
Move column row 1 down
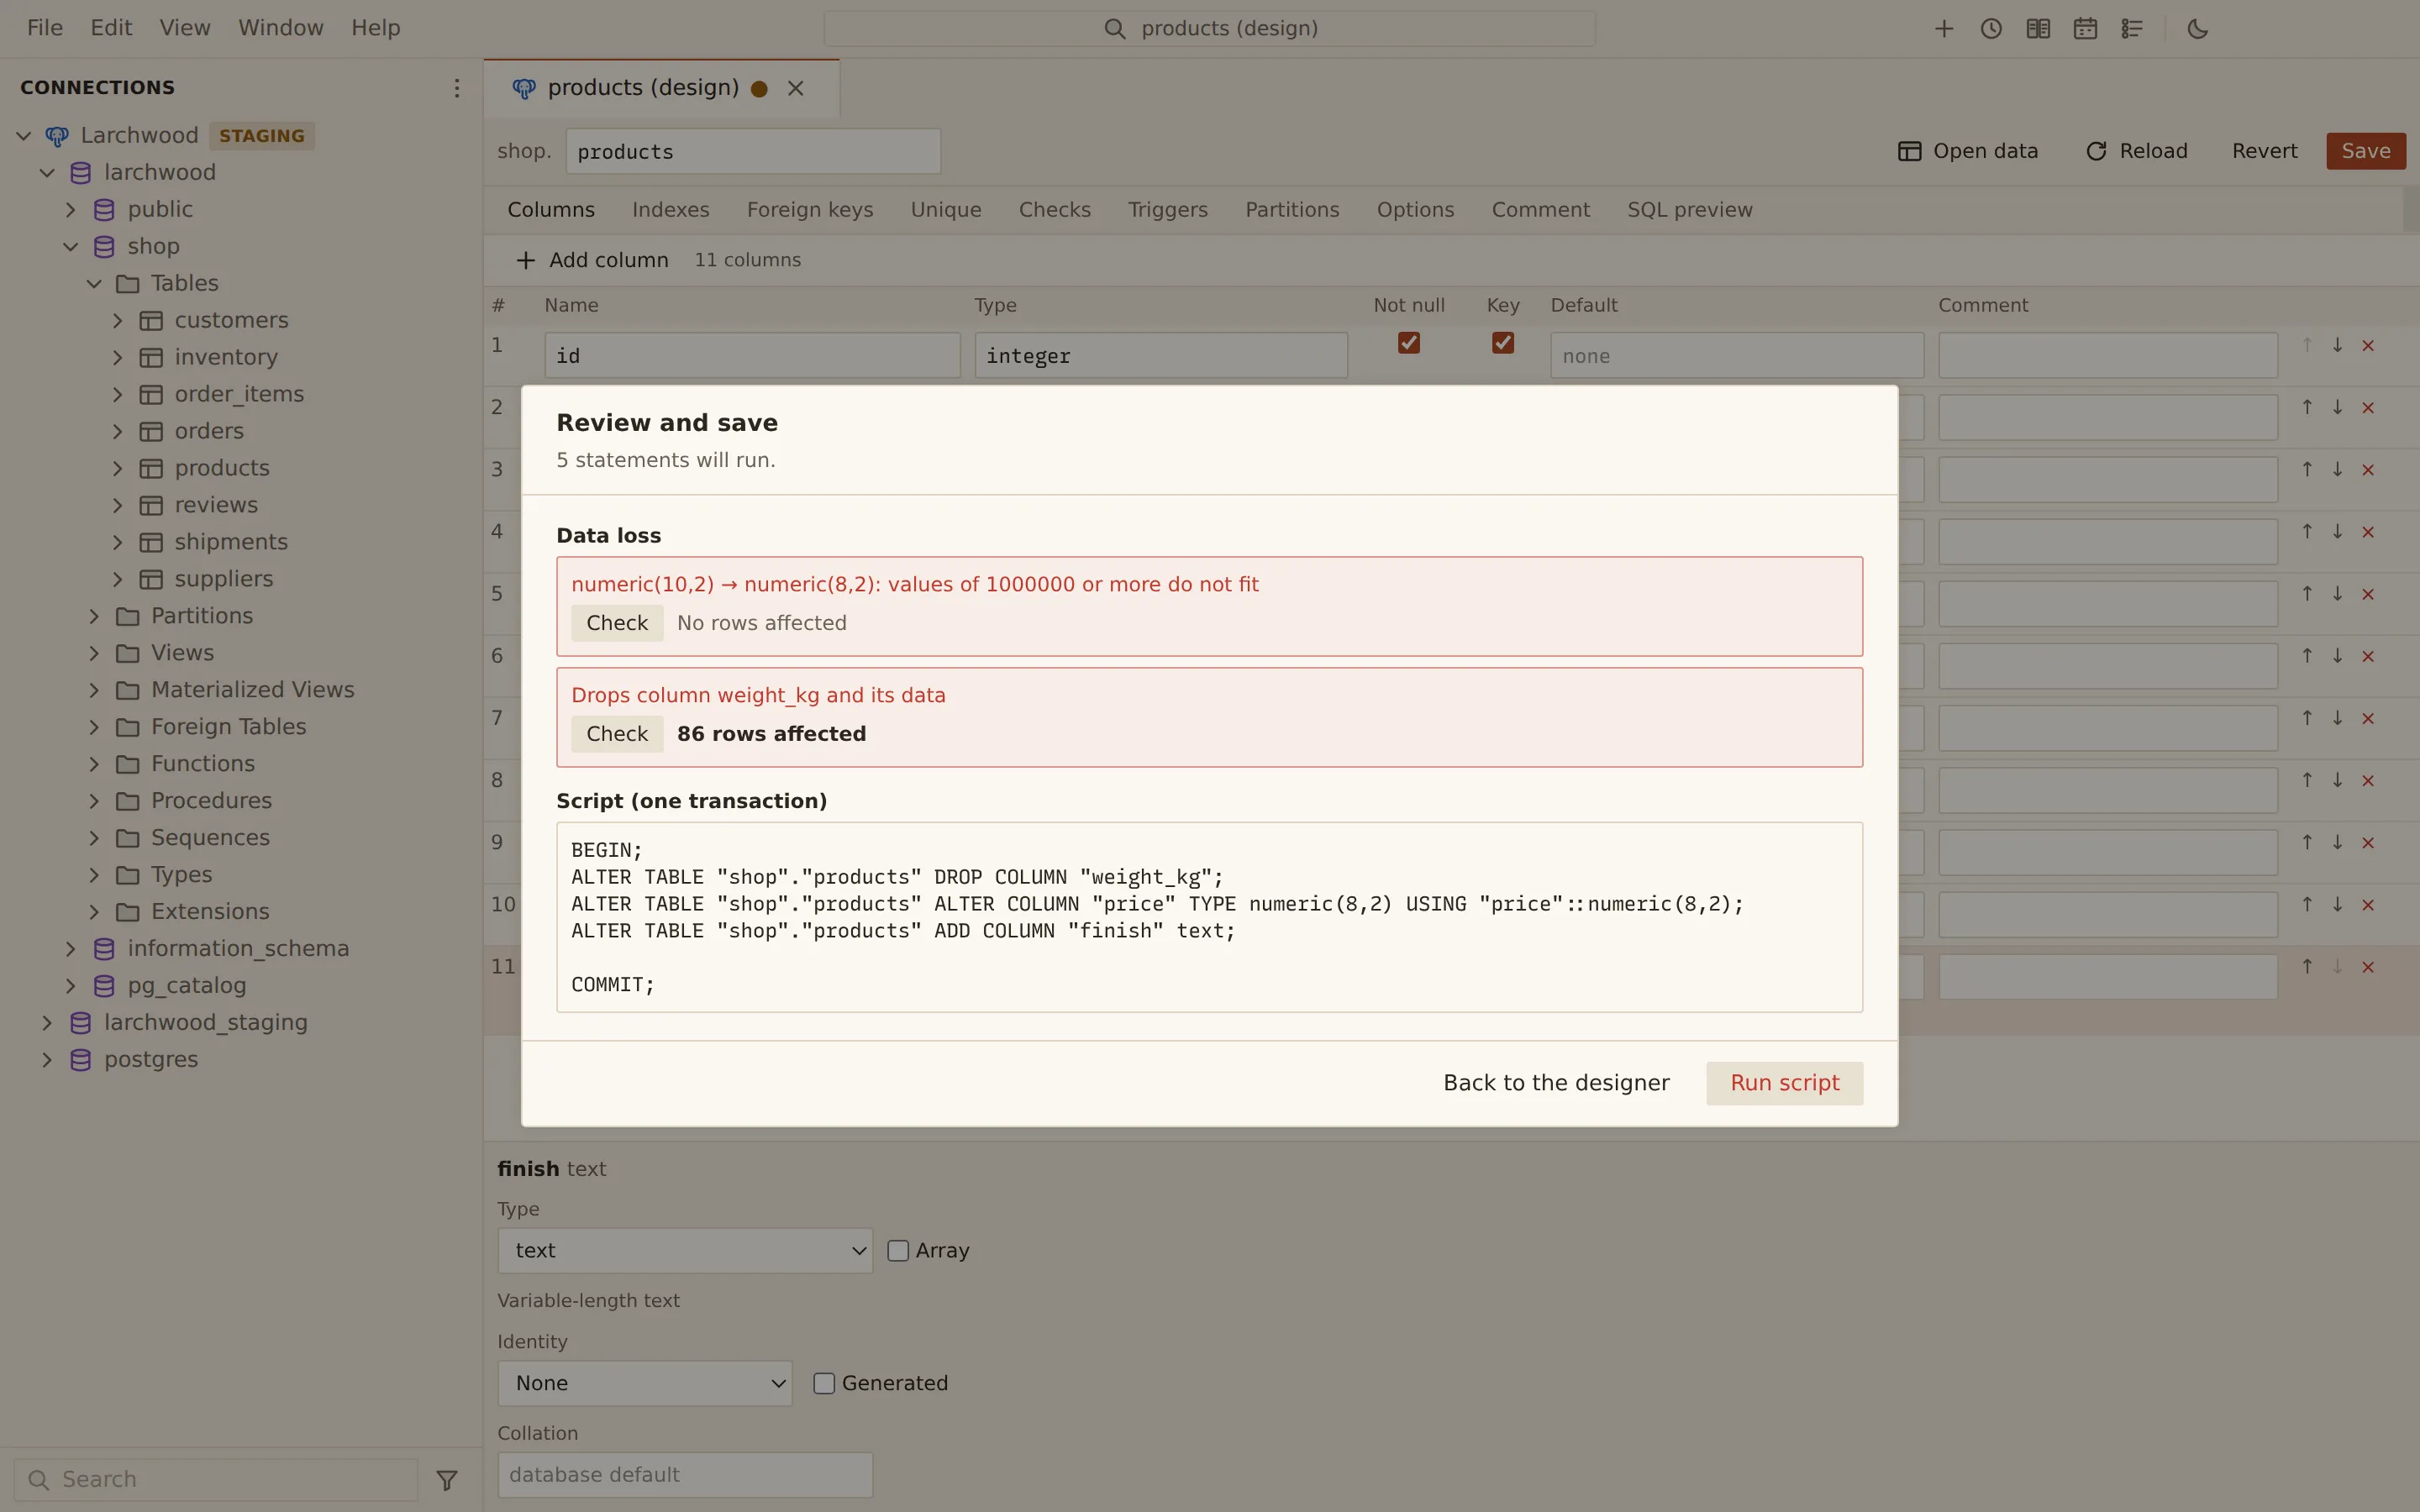coord(2338,345)
